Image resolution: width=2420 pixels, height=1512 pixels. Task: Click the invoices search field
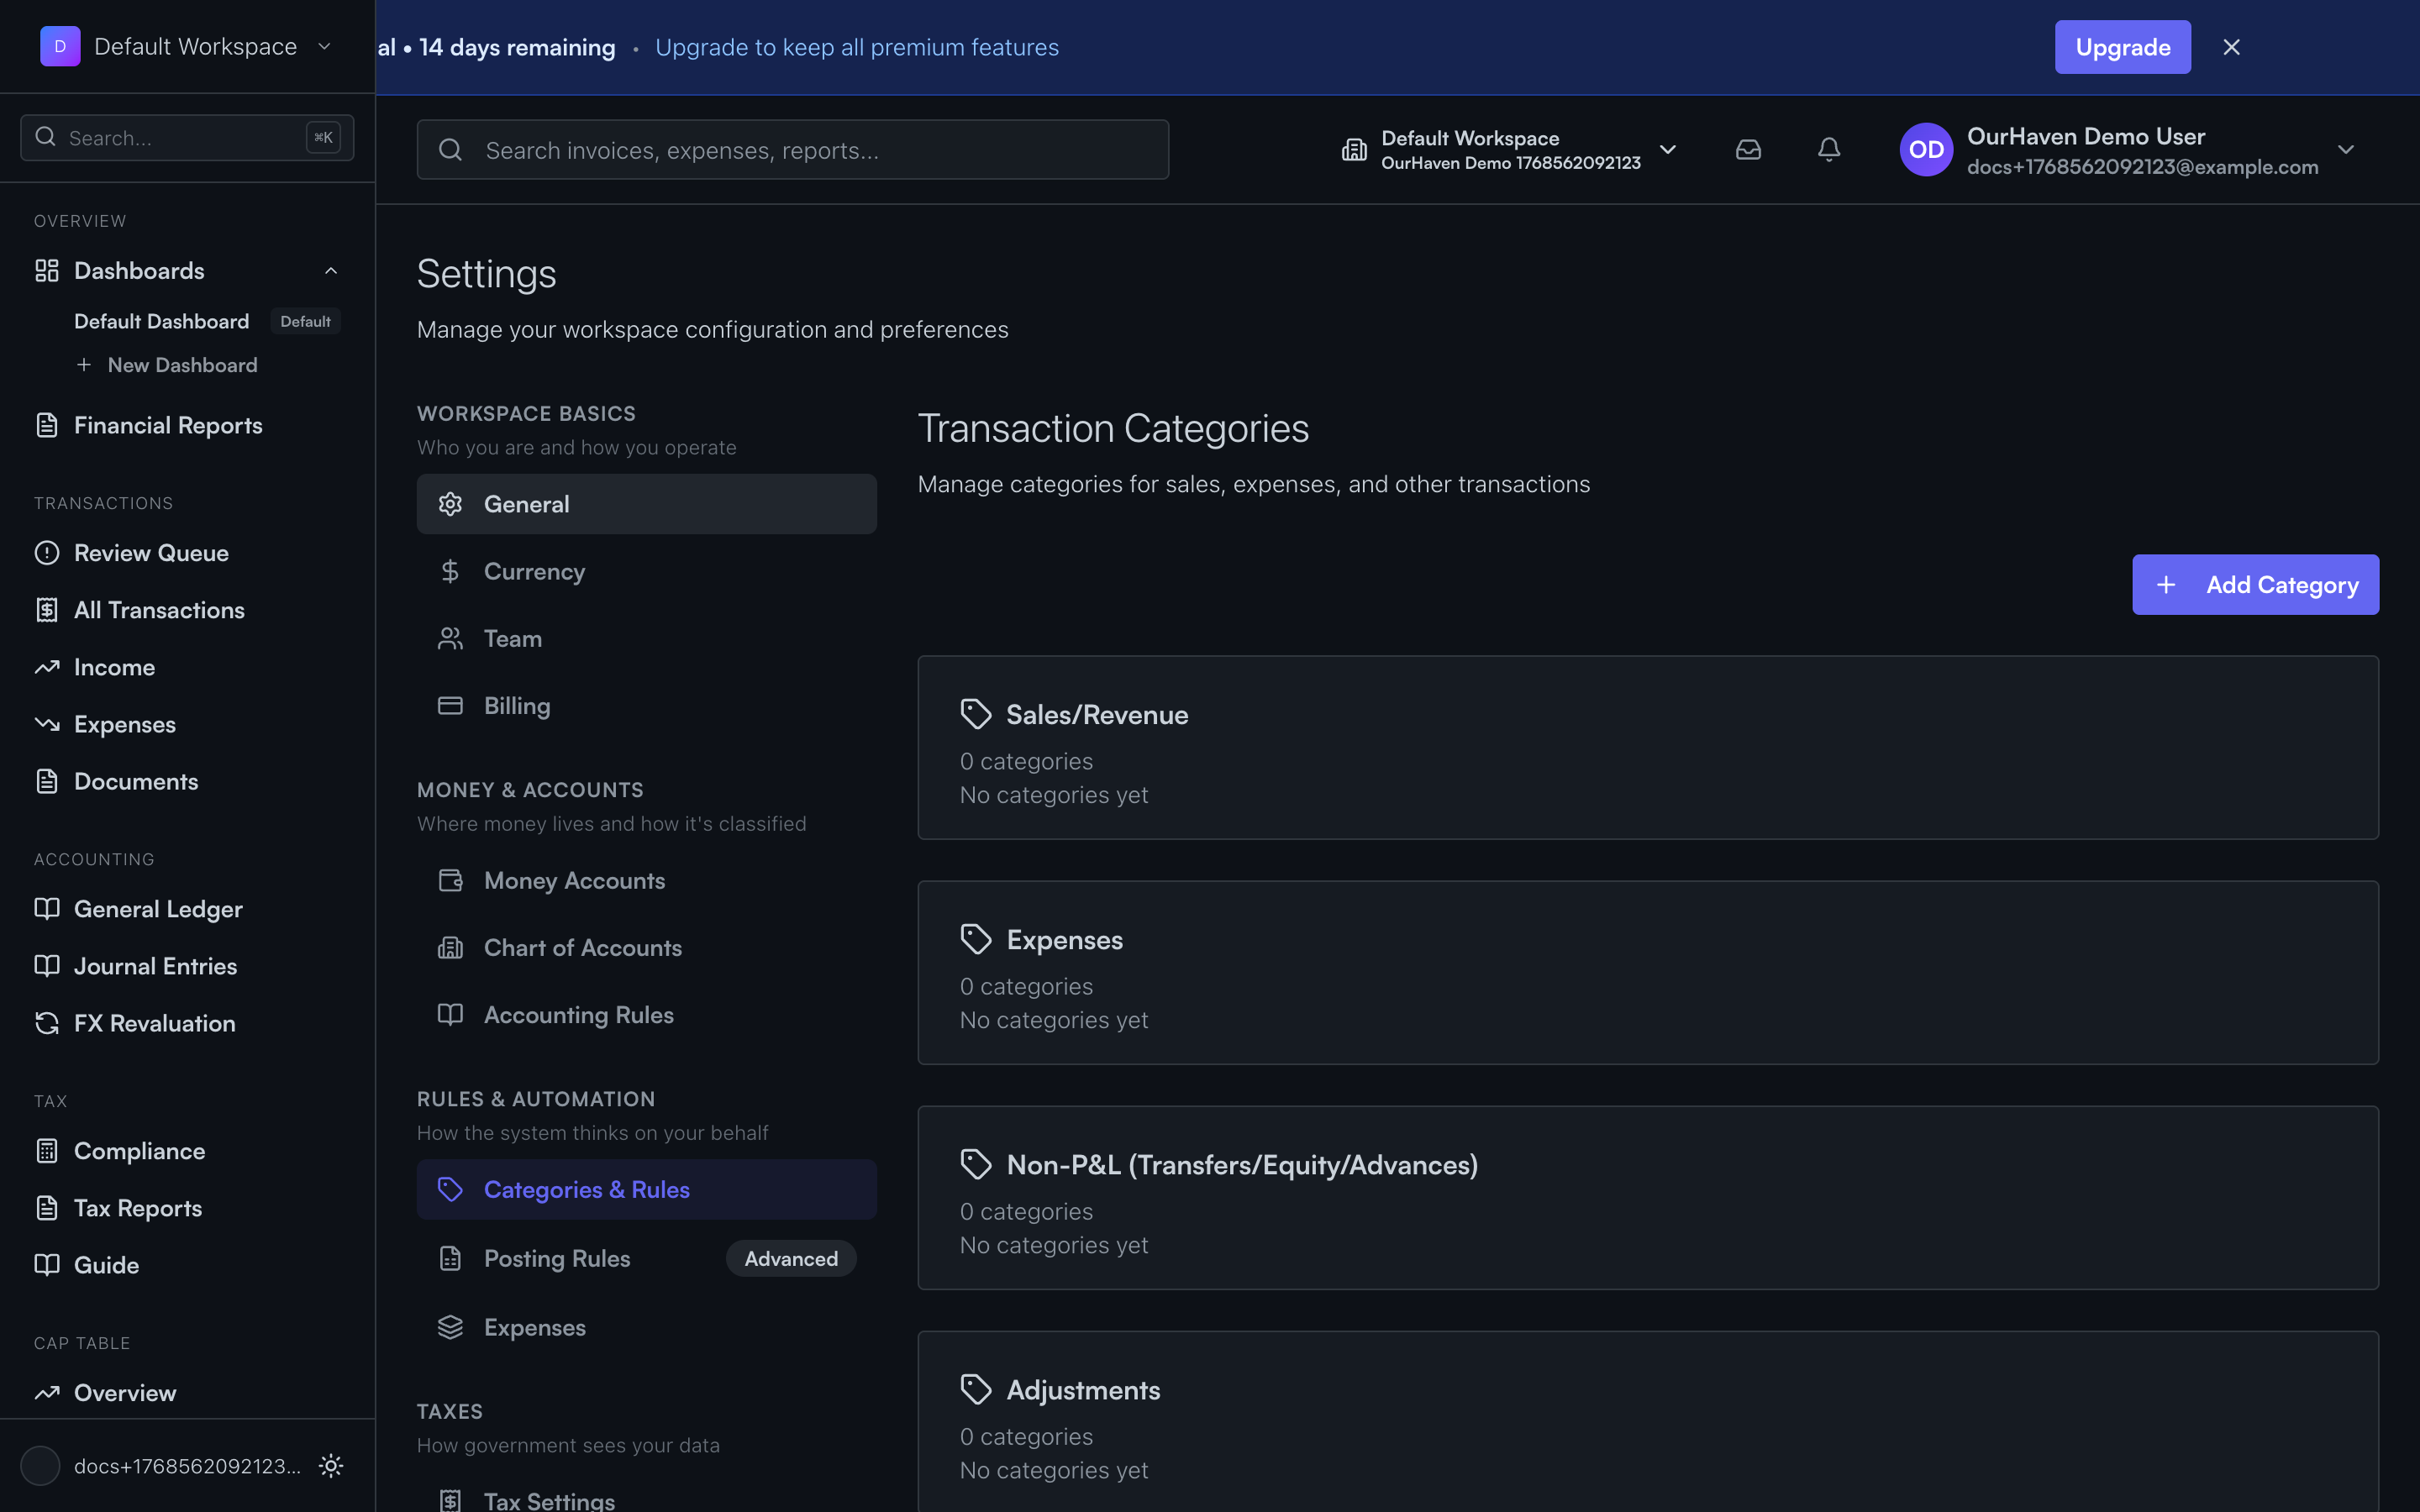[x=792, y=149]
